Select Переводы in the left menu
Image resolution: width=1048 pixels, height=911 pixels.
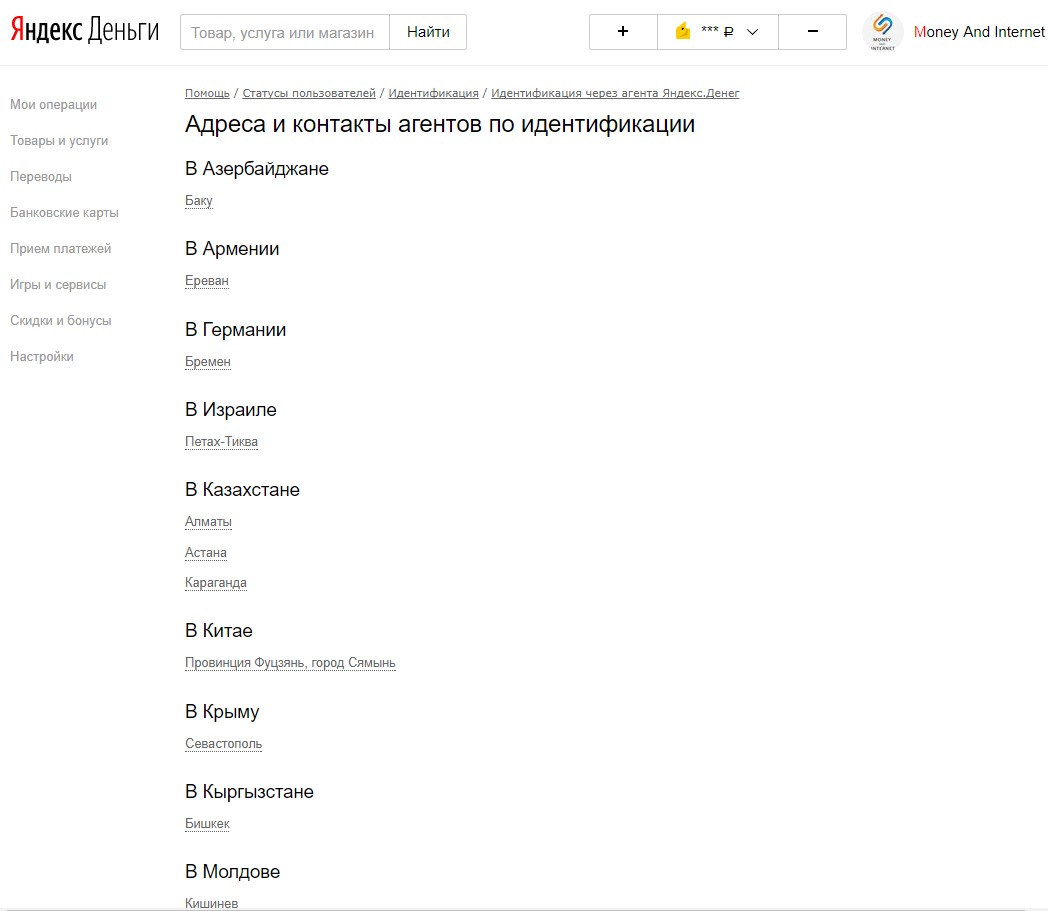pyautogui.click(x=41, y=177)
